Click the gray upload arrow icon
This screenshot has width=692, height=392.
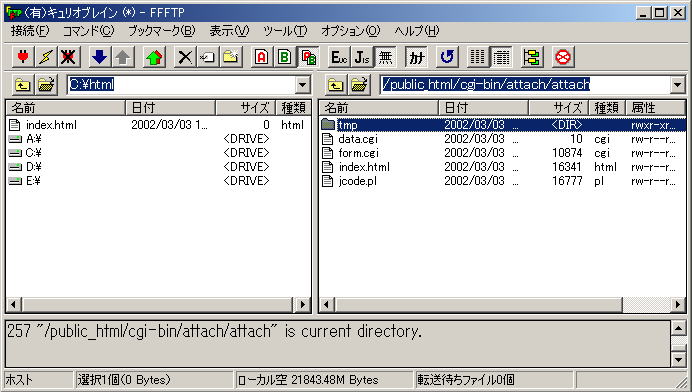coord(122,57)
